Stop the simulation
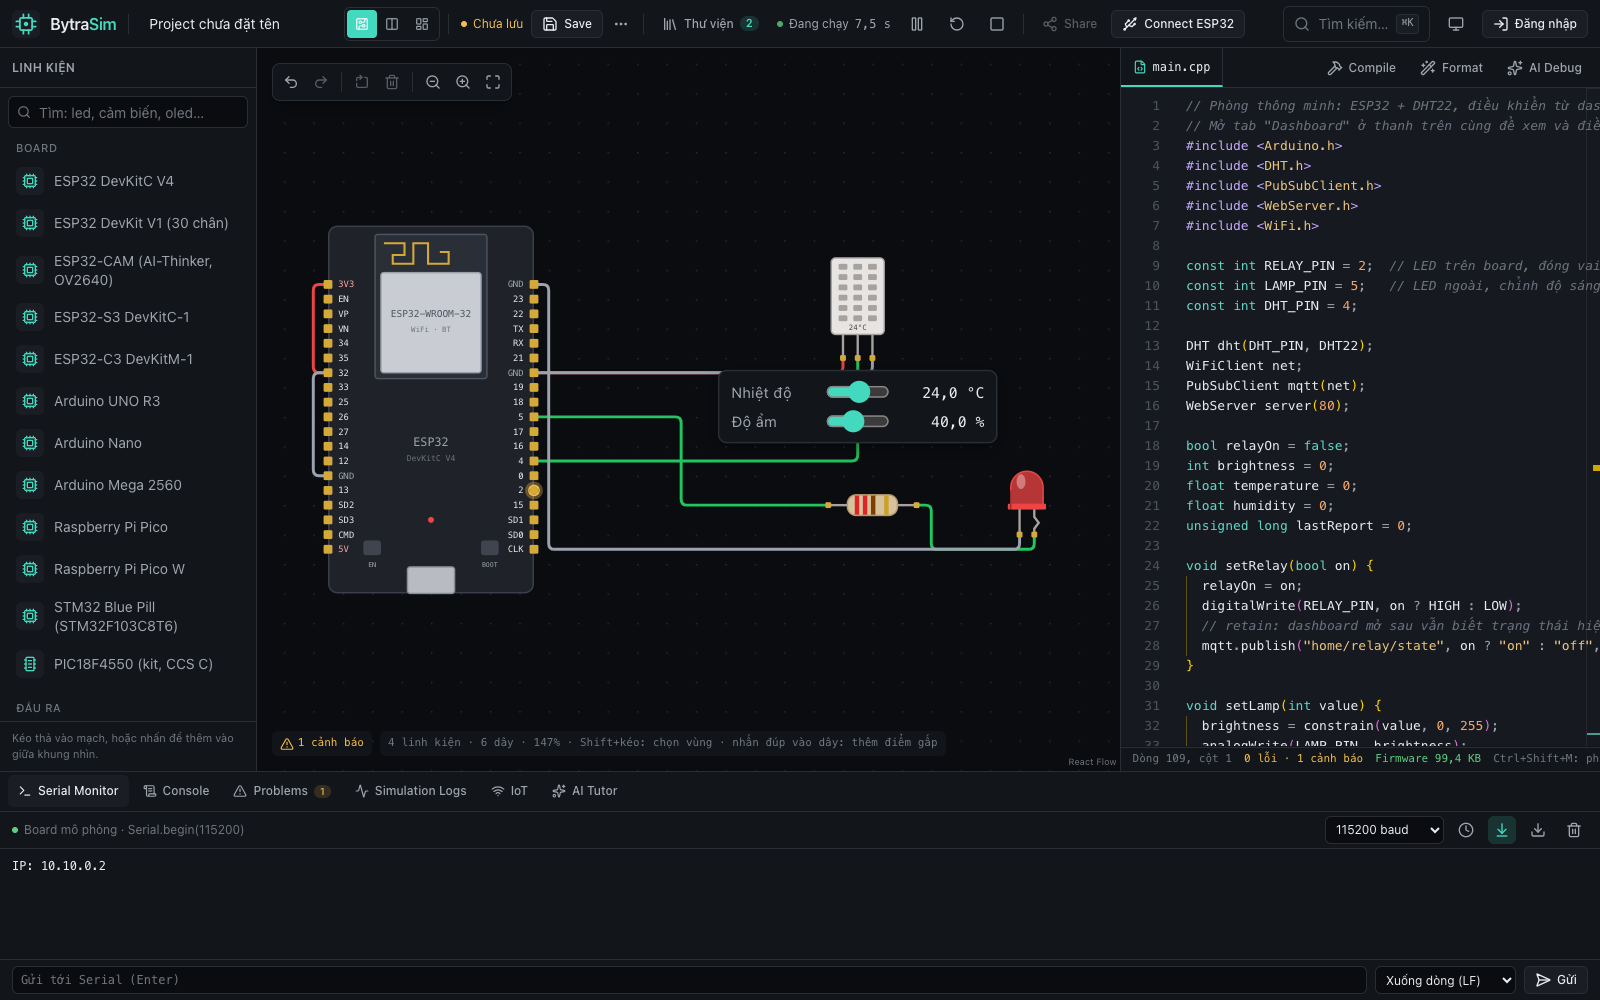The image size is (1600, 1000). coord(997,24)
